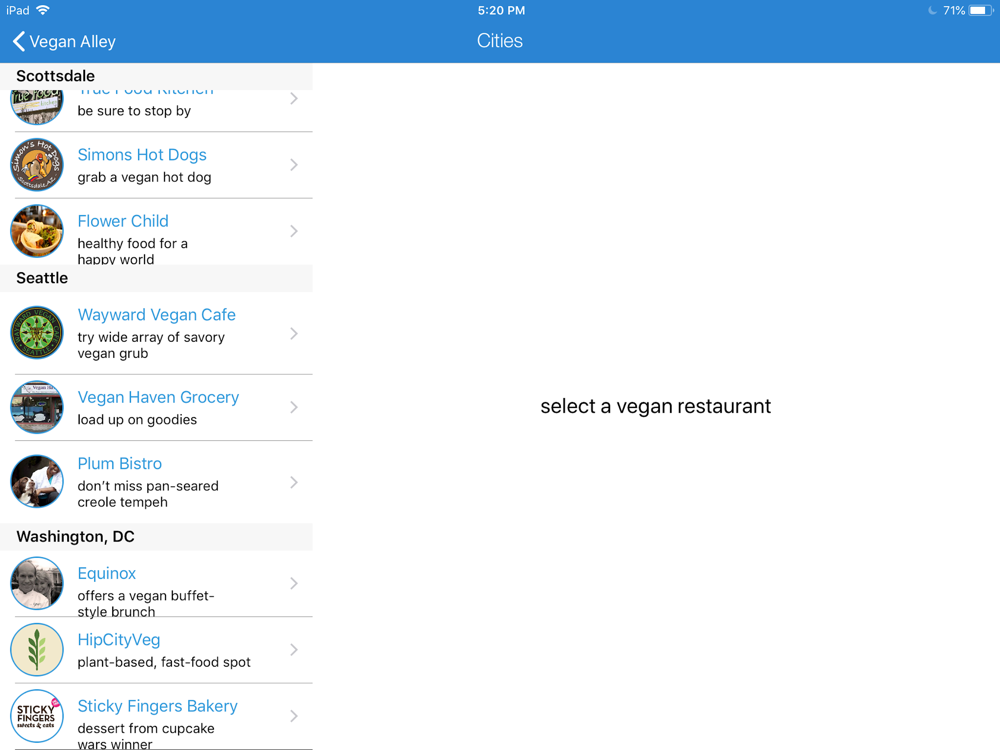Viewport: 1000px width, 750px height.
Task: Open Sticky Fingers Bakery link
Action: (157, 706)
